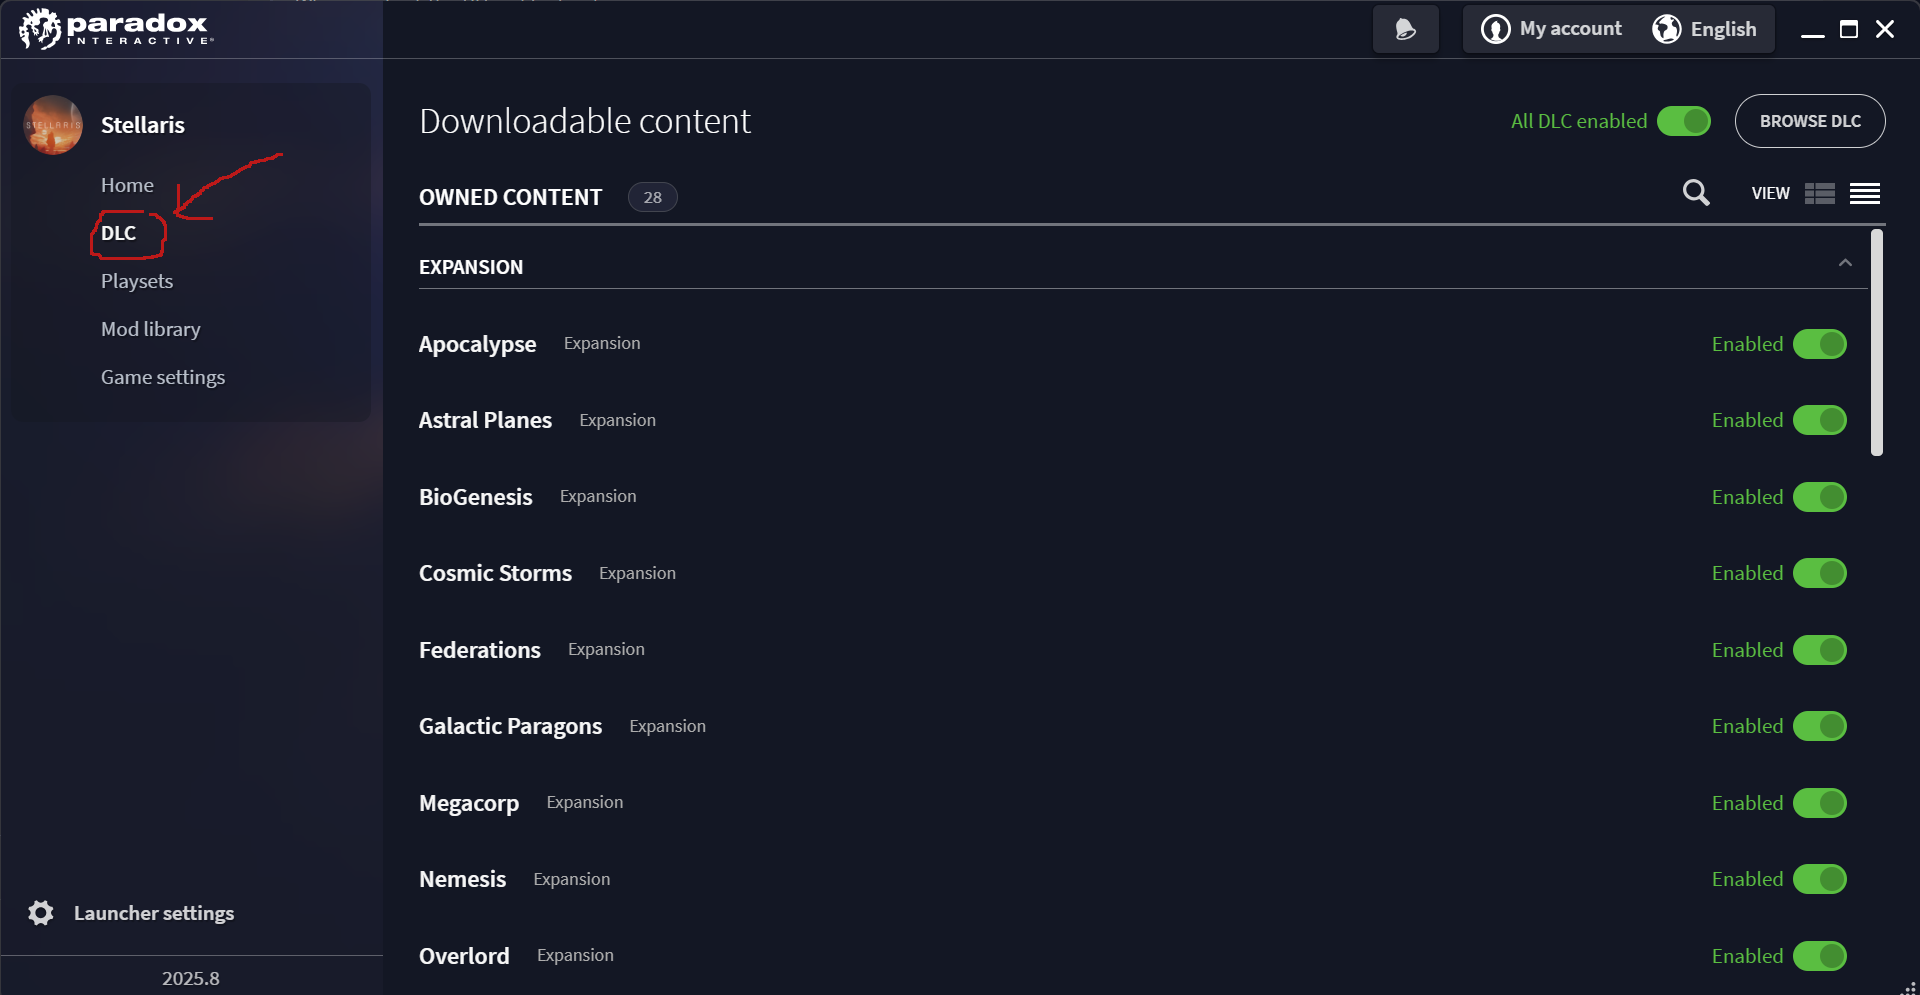Open Launcher settings

click(154, 913)
